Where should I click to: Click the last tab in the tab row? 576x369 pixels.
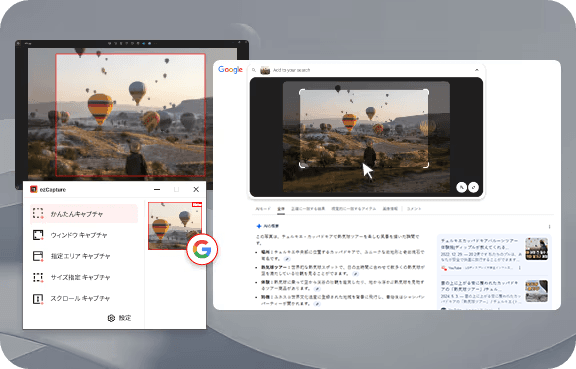414,209
